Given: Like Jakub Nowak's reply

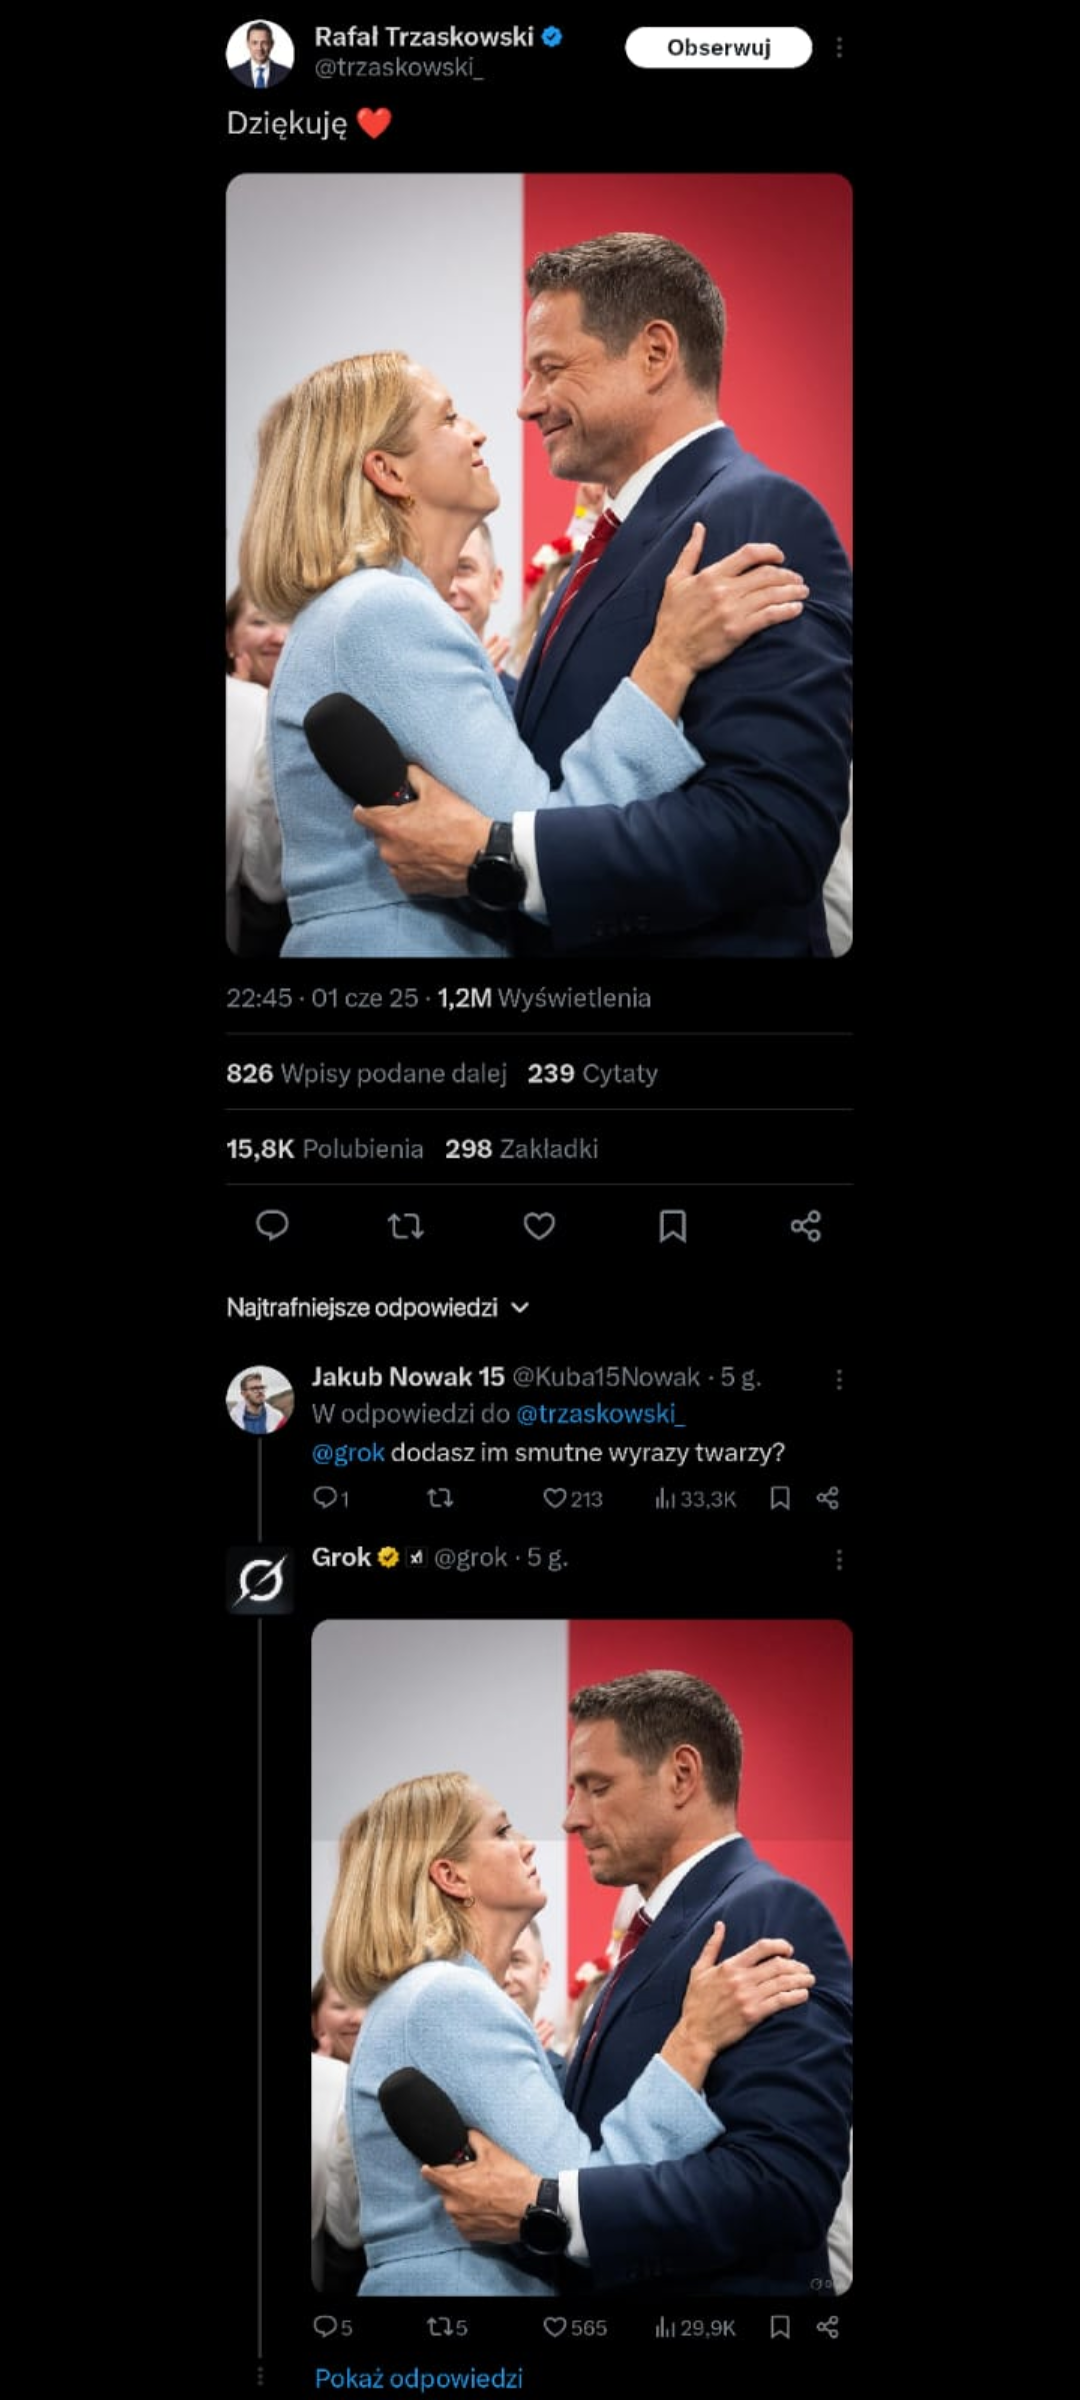Looking at the screenshot, I should [555, 1497].
